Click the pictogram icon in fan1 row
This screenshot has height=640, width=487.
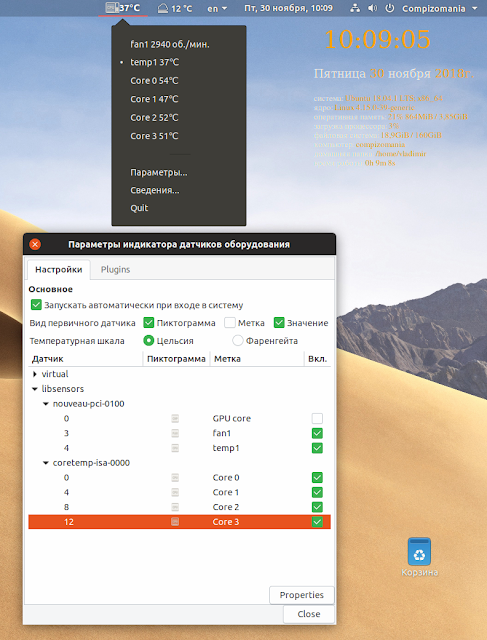[x=175, y=433]
